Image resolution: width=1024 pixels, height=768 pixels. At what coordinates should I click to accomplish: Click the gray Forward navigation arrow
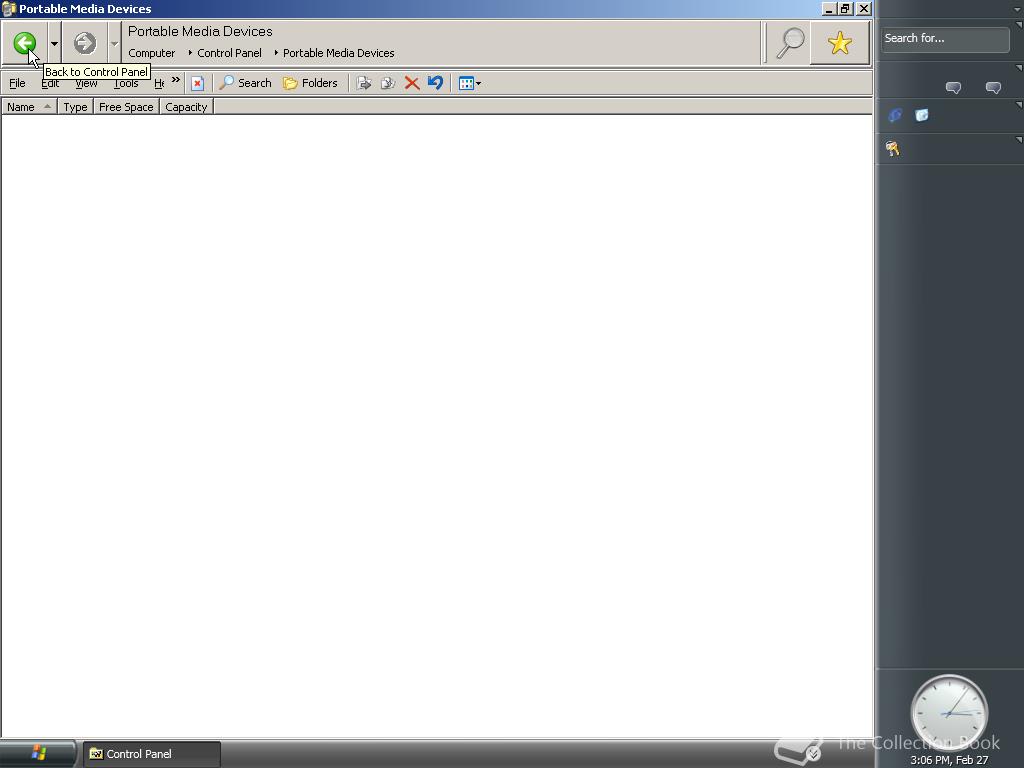84,43
